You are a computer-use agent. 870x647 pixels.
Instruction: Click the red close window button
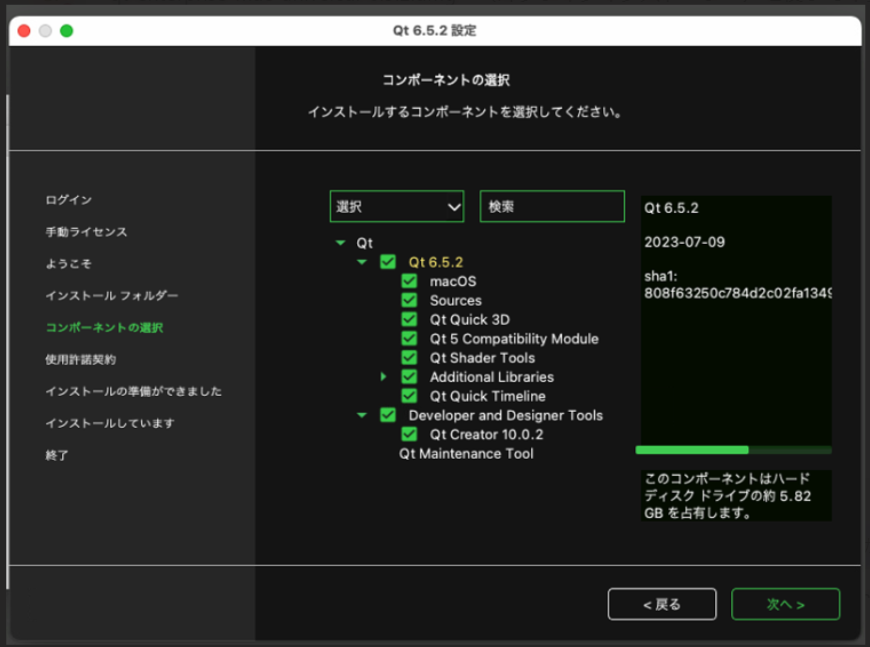[24, 31]
